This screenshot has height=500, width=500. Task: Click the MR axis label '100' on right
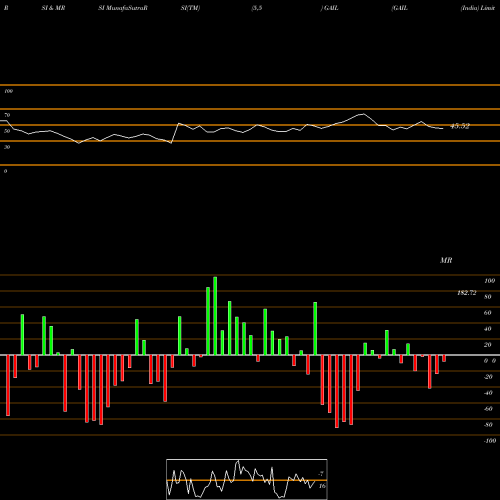[489, 281]
